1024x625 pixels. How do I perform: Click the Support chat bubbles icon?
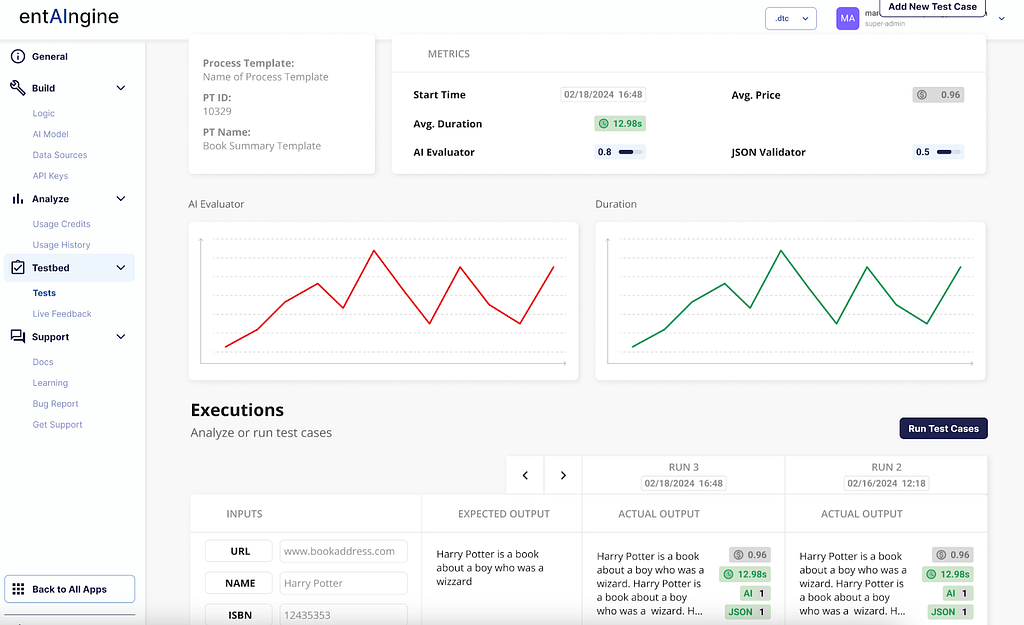(18, 336)
